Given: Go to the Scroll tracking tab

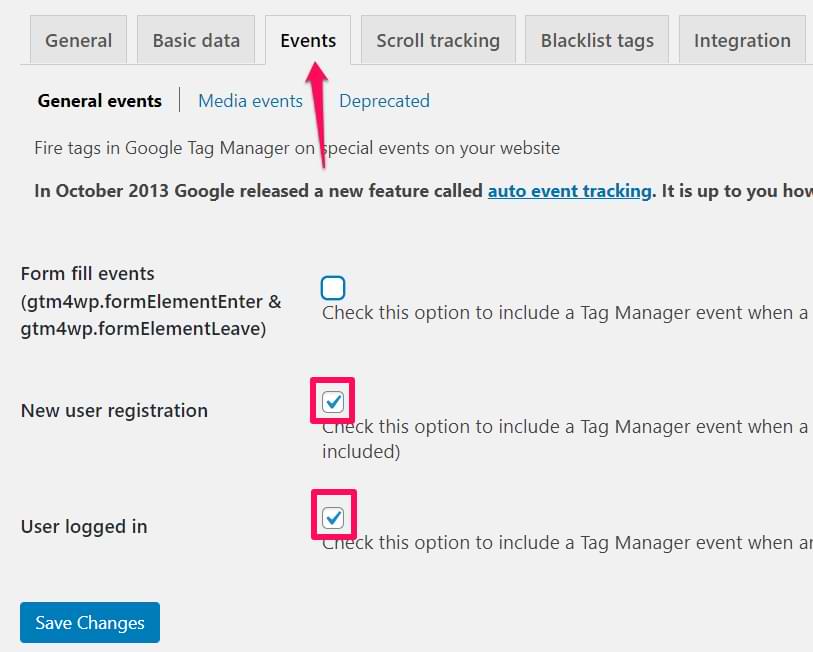Looking at the screenshot, I should tap(438, 41).
